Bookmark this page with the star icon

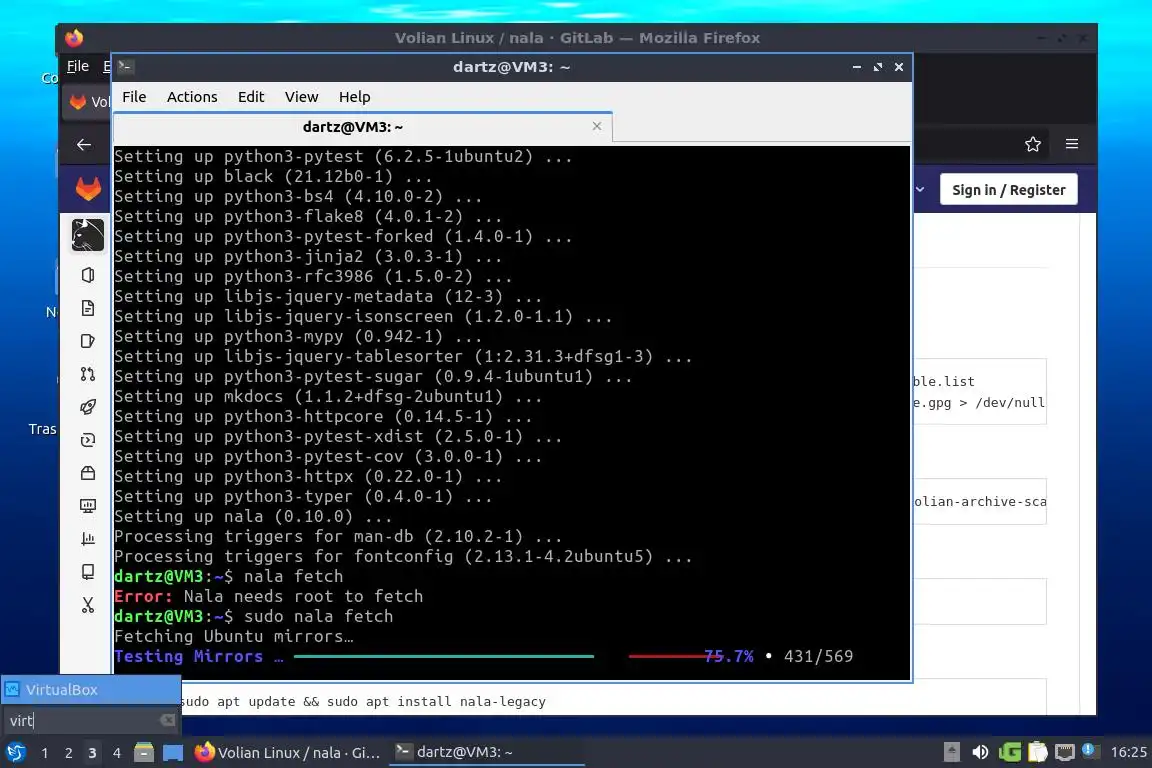pyautogui.click(x=1033, y=144)
